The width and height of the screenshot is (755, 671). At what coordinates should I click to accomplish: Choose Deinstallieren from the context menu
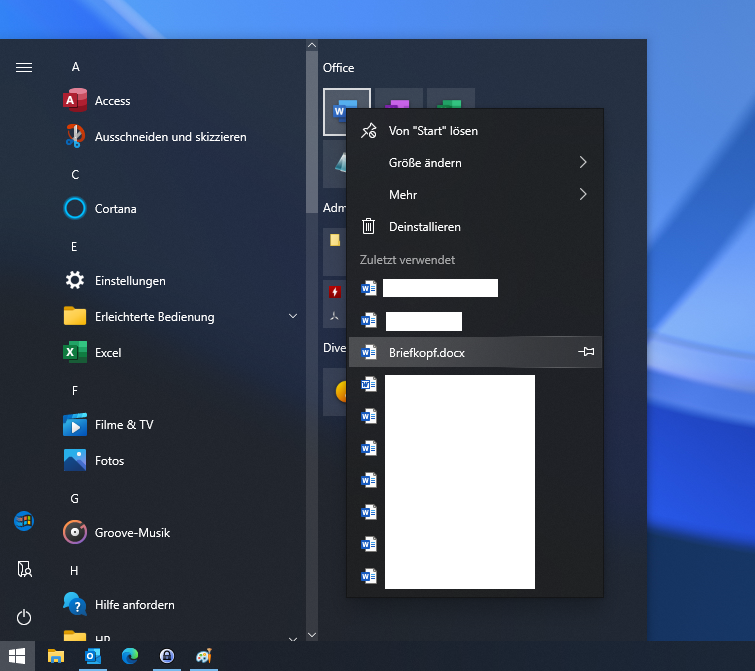(475, 227)
